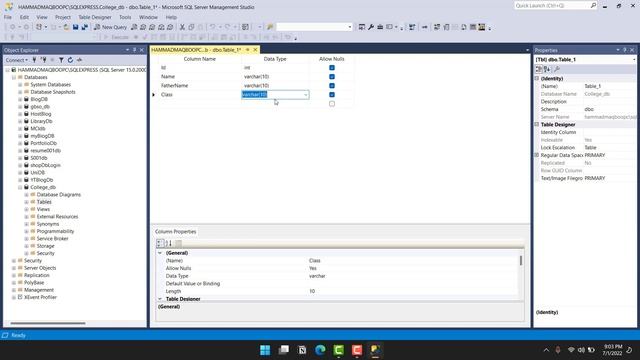Image resolution: width=640 pixels, height=360 pixels.
Task: Click the categorized icon in Column Properties
Action: [x=160, y=243]
